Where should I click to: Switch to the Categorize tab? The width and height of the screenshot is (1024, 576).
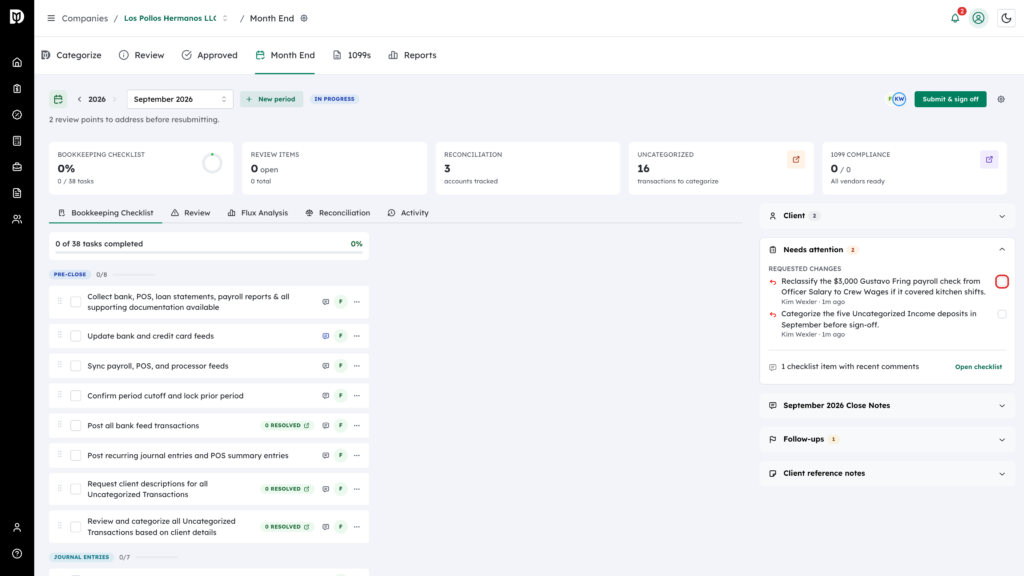coord(71,56)
